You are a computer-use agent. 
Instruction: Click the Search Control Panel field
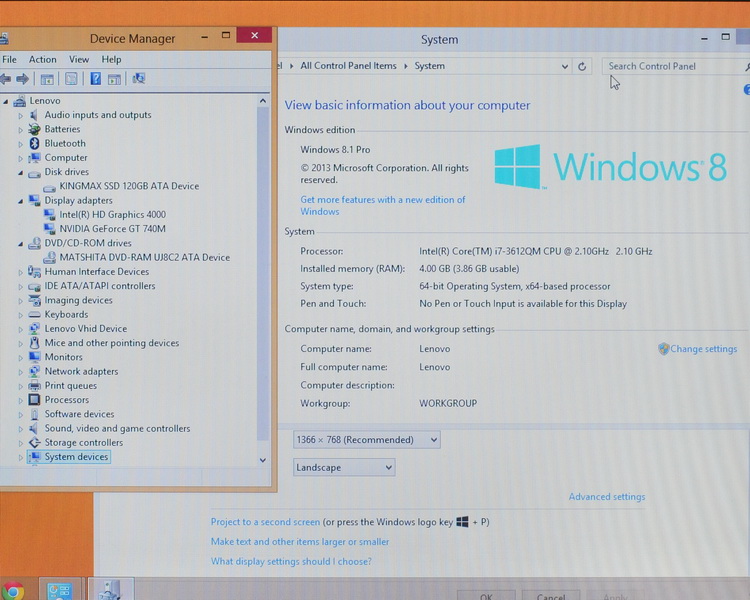tap(673, 67)
